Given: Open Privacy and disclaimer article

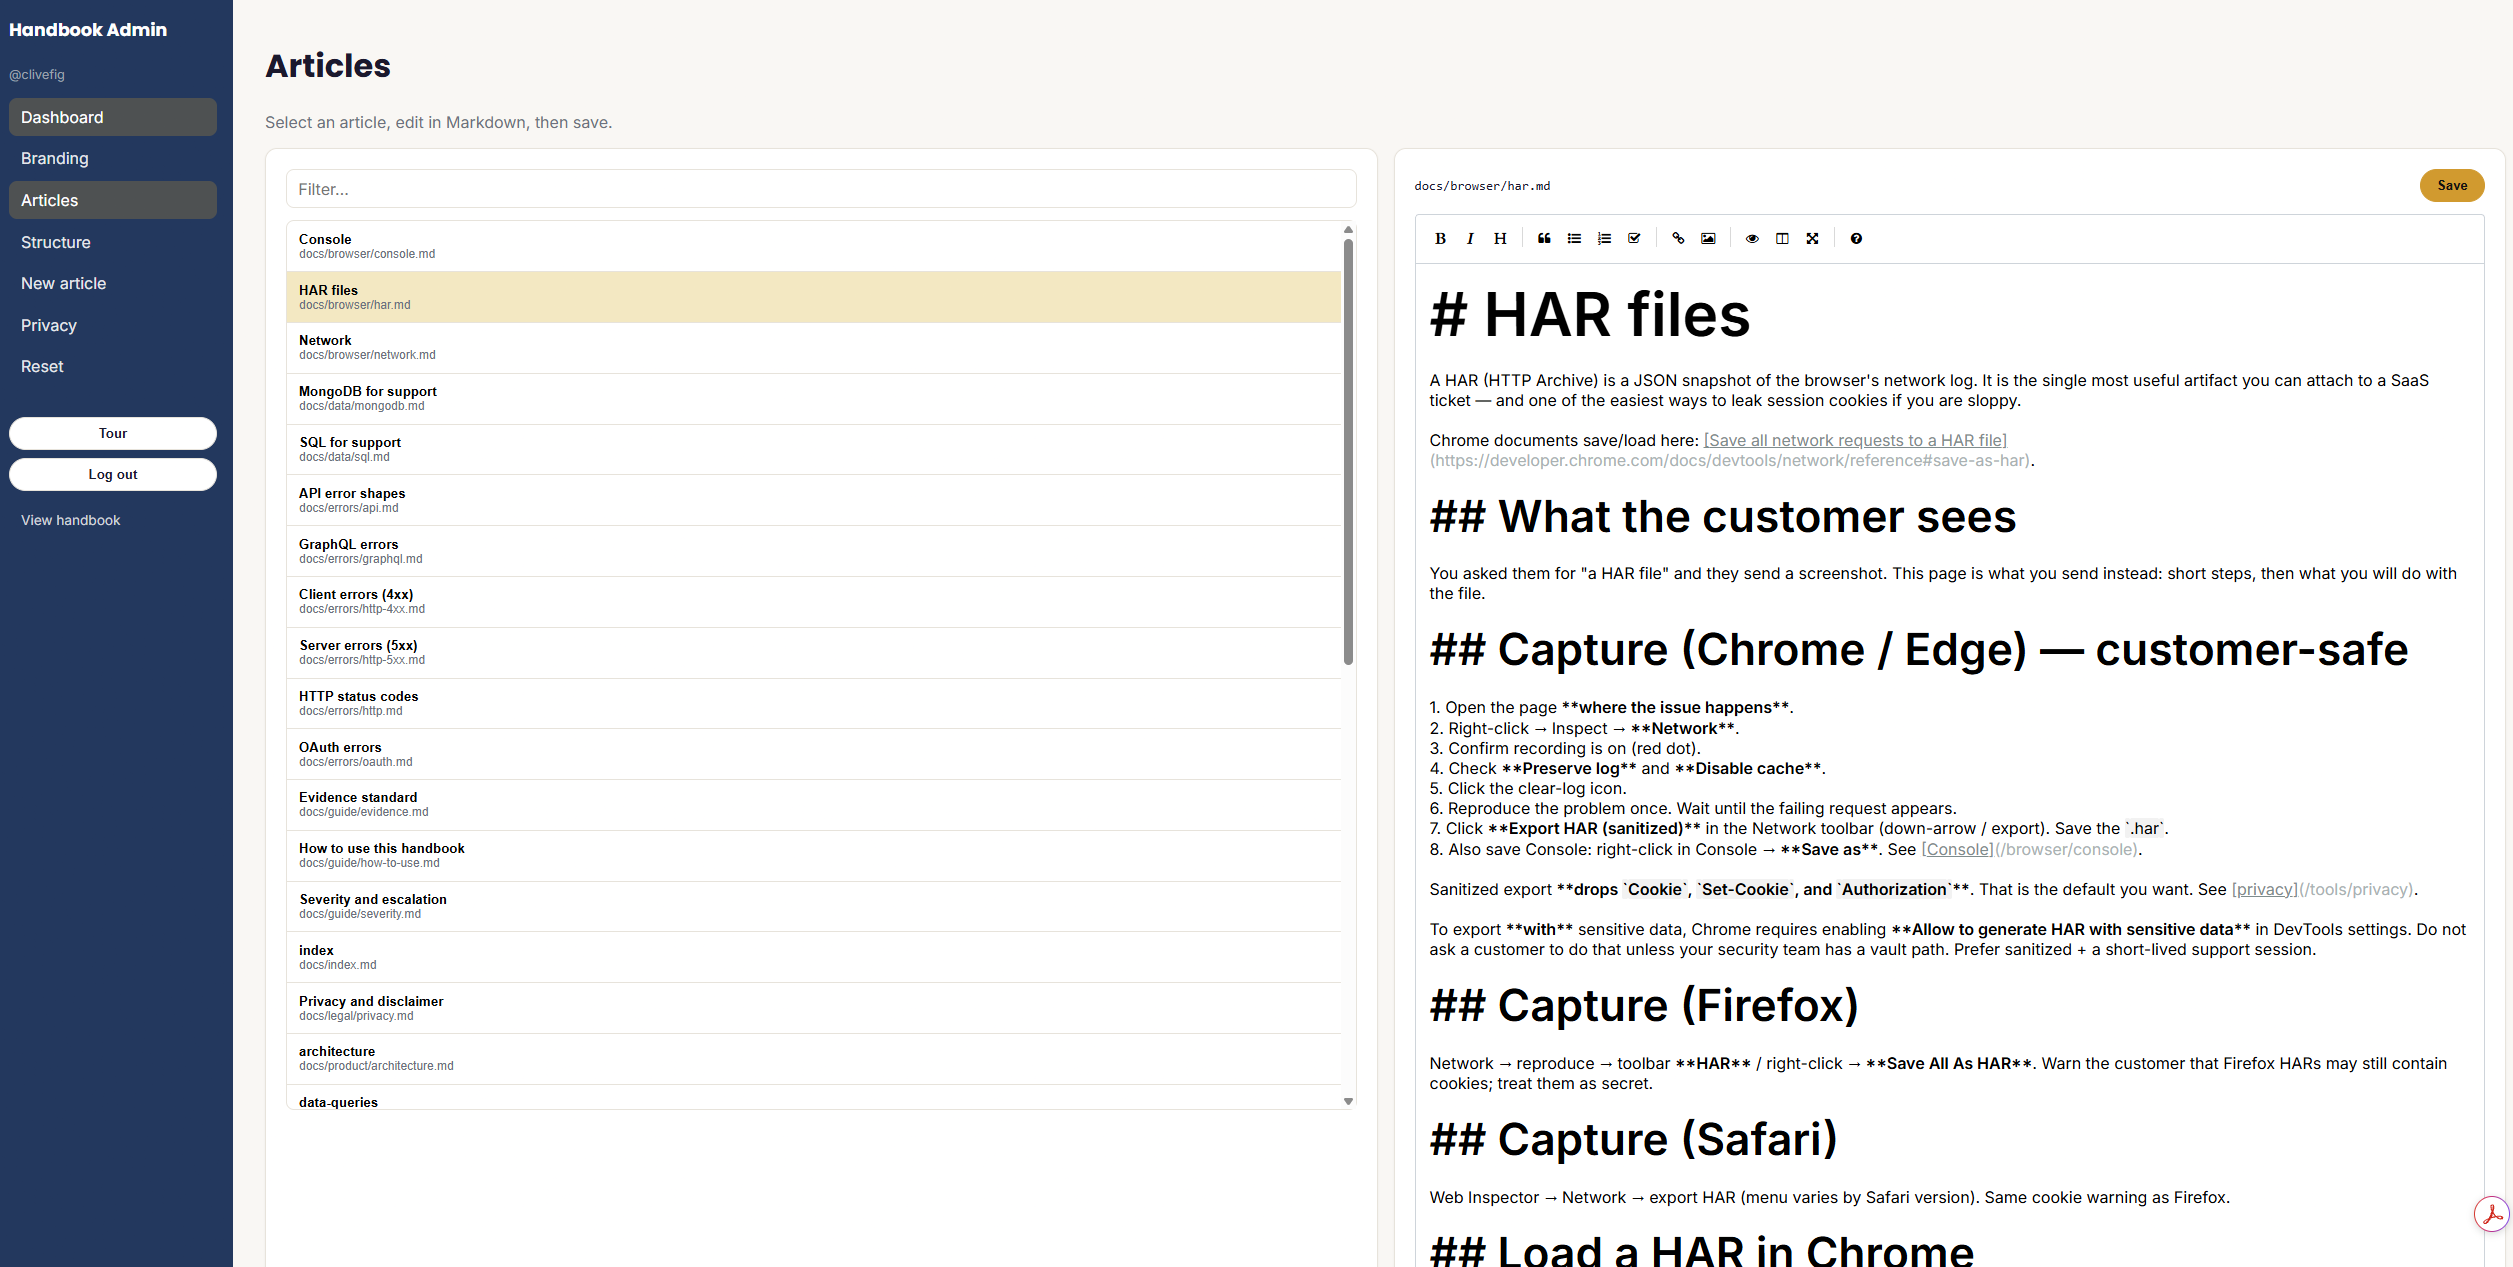Looking at the screenshot, I should [x=814, y=1008].
